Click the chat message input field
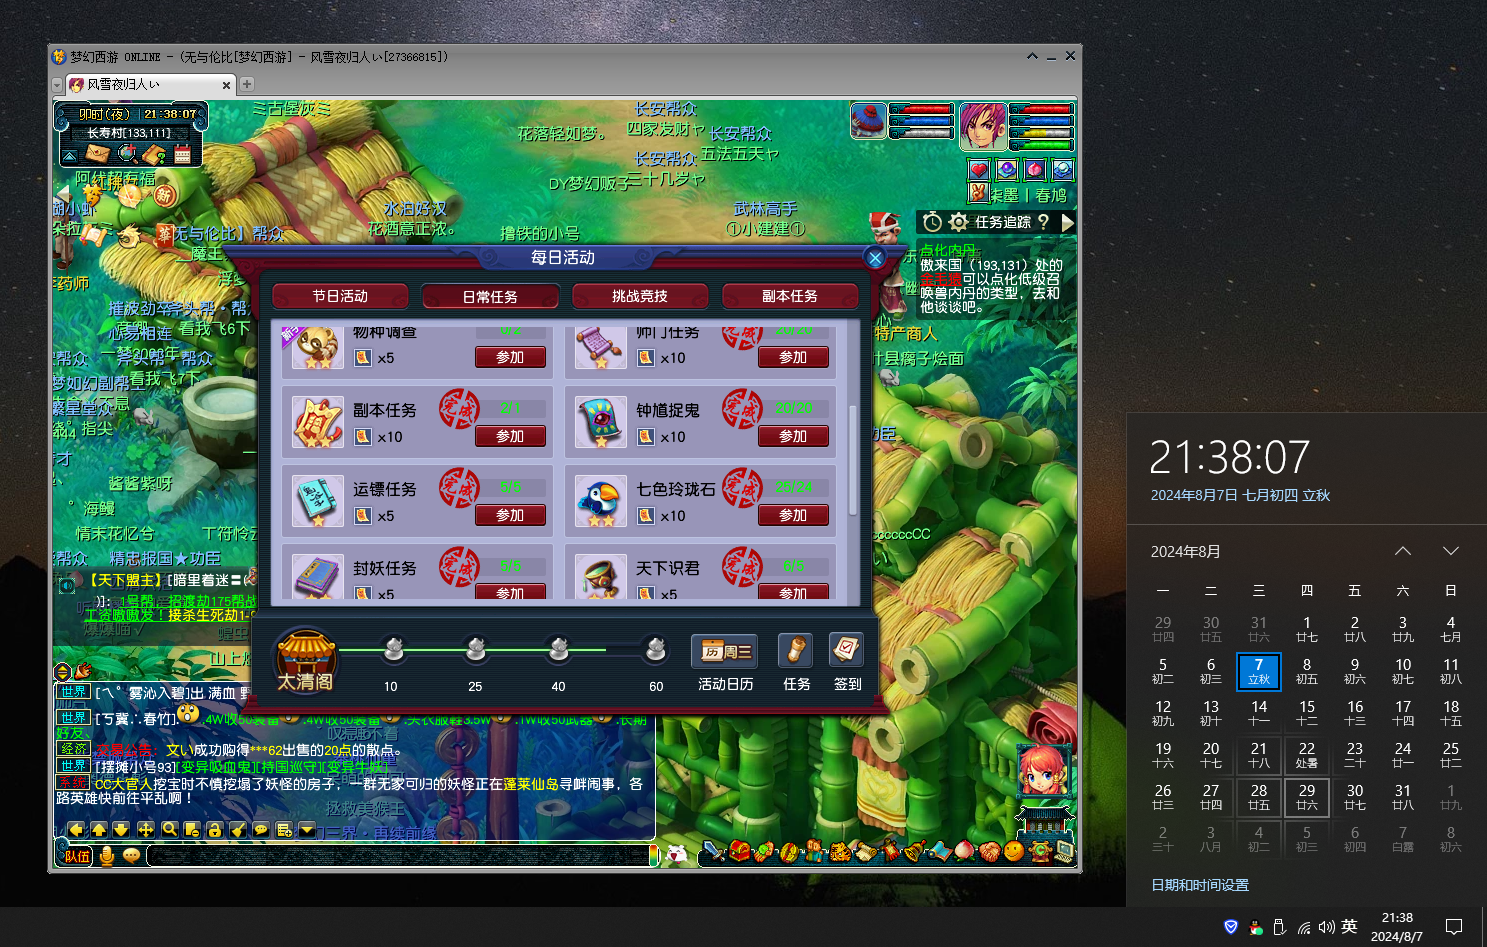The height and width of the screenshot is (947, 1487). pos(398,856)
